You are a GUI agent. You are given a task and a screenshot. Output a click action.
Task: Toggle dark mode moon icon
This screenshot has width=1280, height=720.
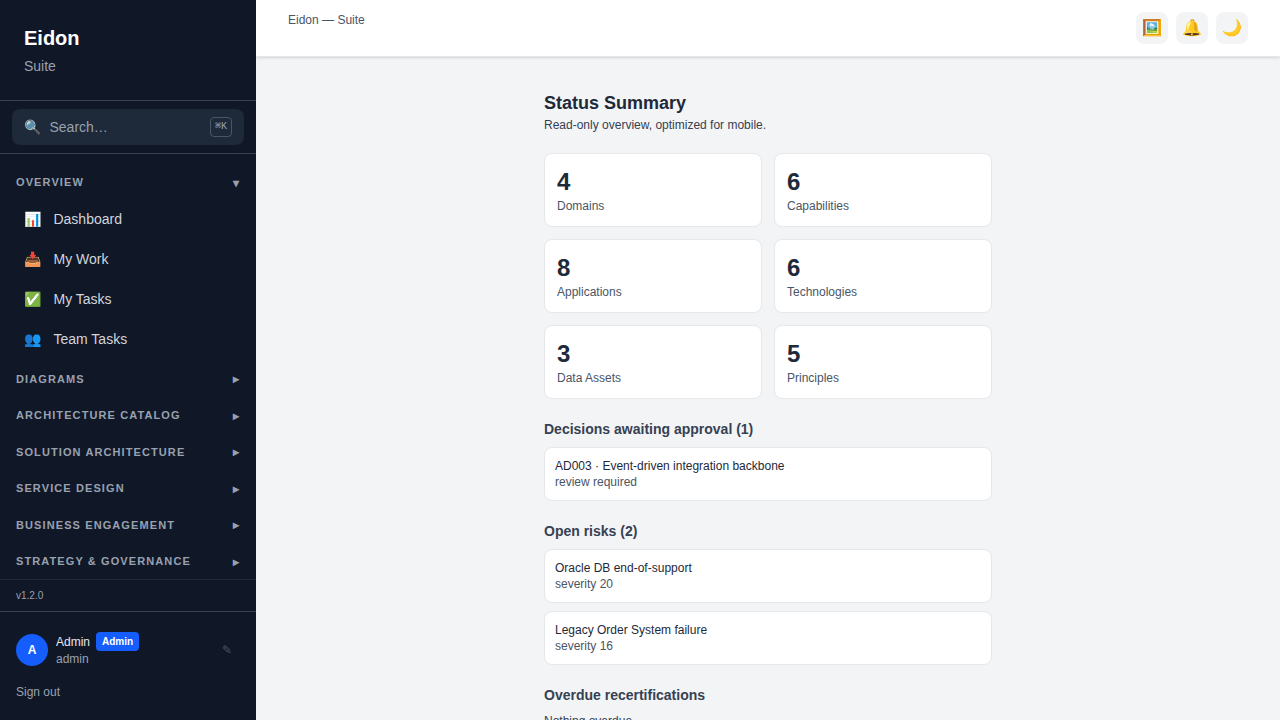click(x=1232, y=28)
